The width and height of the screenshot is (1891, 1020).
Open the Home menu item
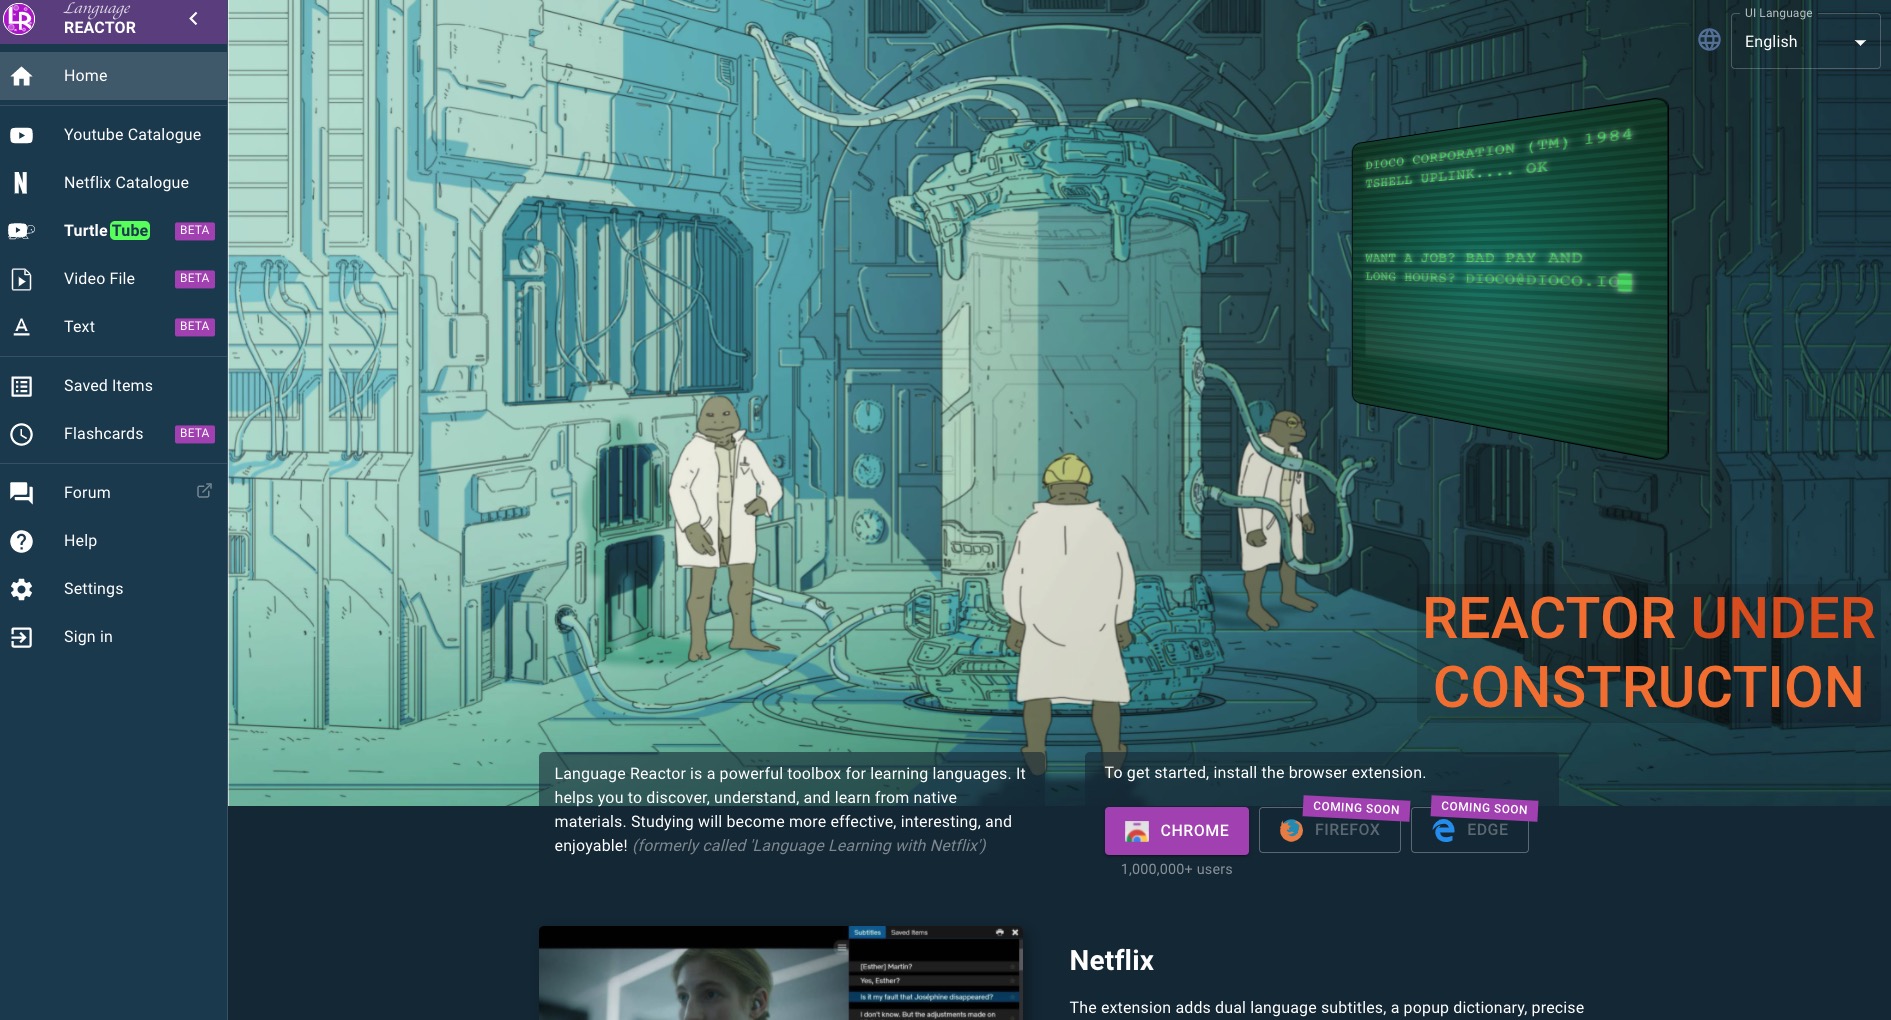(x=114, y=76)
